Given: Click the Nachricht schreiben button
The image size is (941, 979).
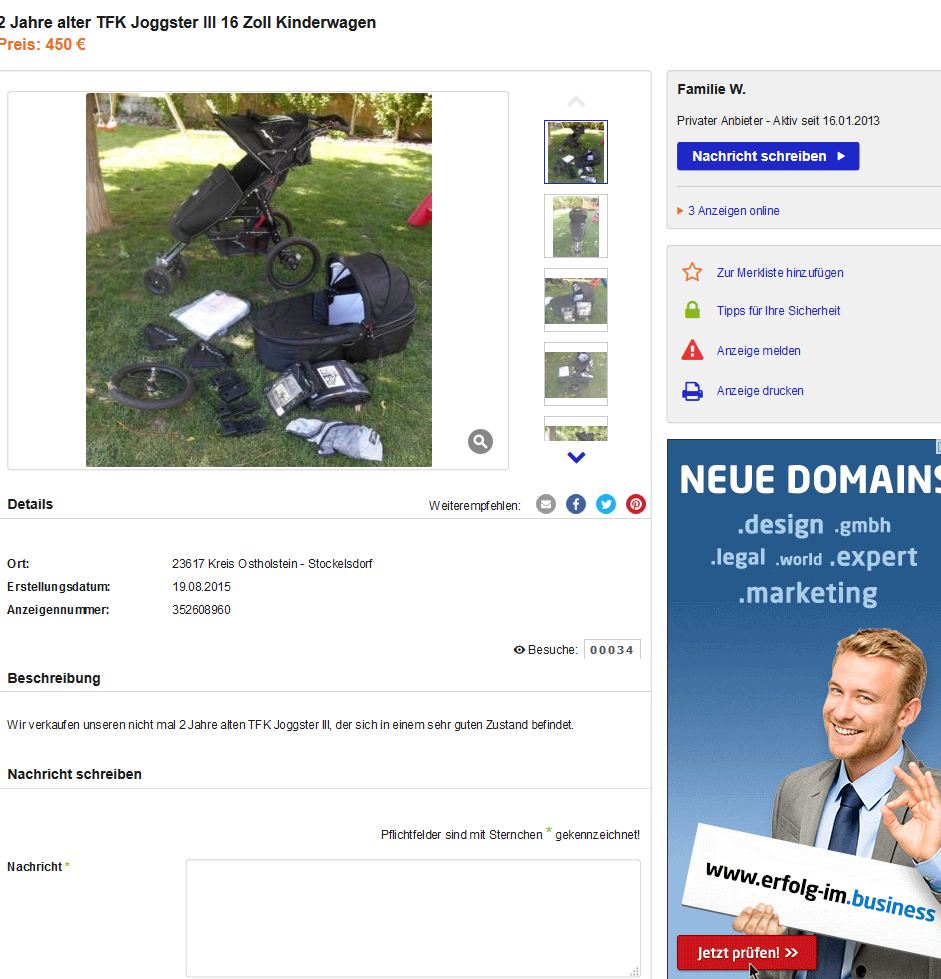Looking at the screenshot, I should tap(768, 156).
